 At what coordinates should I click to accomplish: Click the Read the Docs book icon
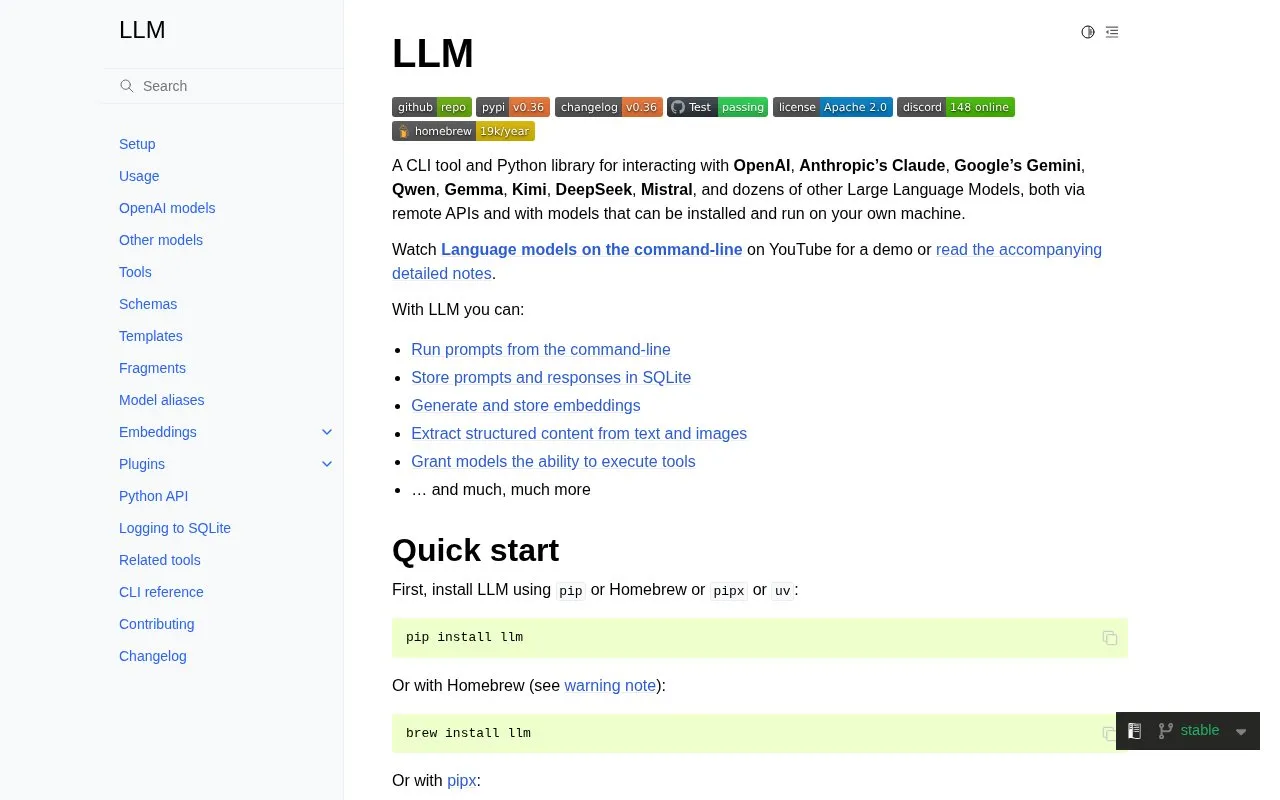[1135, 731]
